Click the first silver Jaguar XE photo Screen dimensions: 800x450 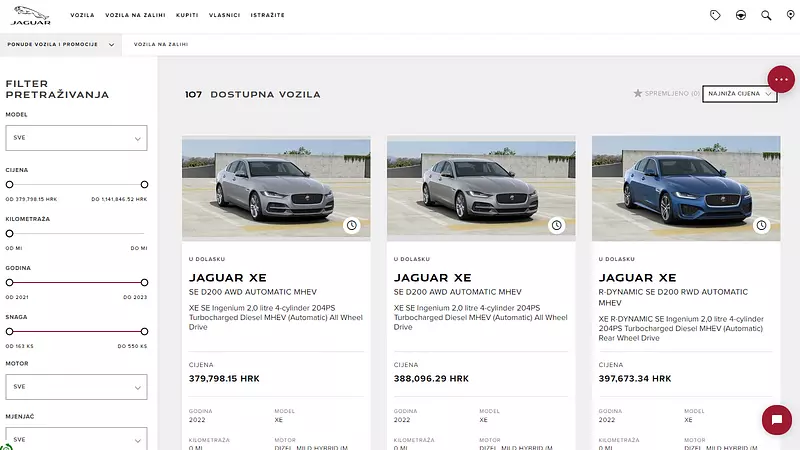[x=276, y=188]
